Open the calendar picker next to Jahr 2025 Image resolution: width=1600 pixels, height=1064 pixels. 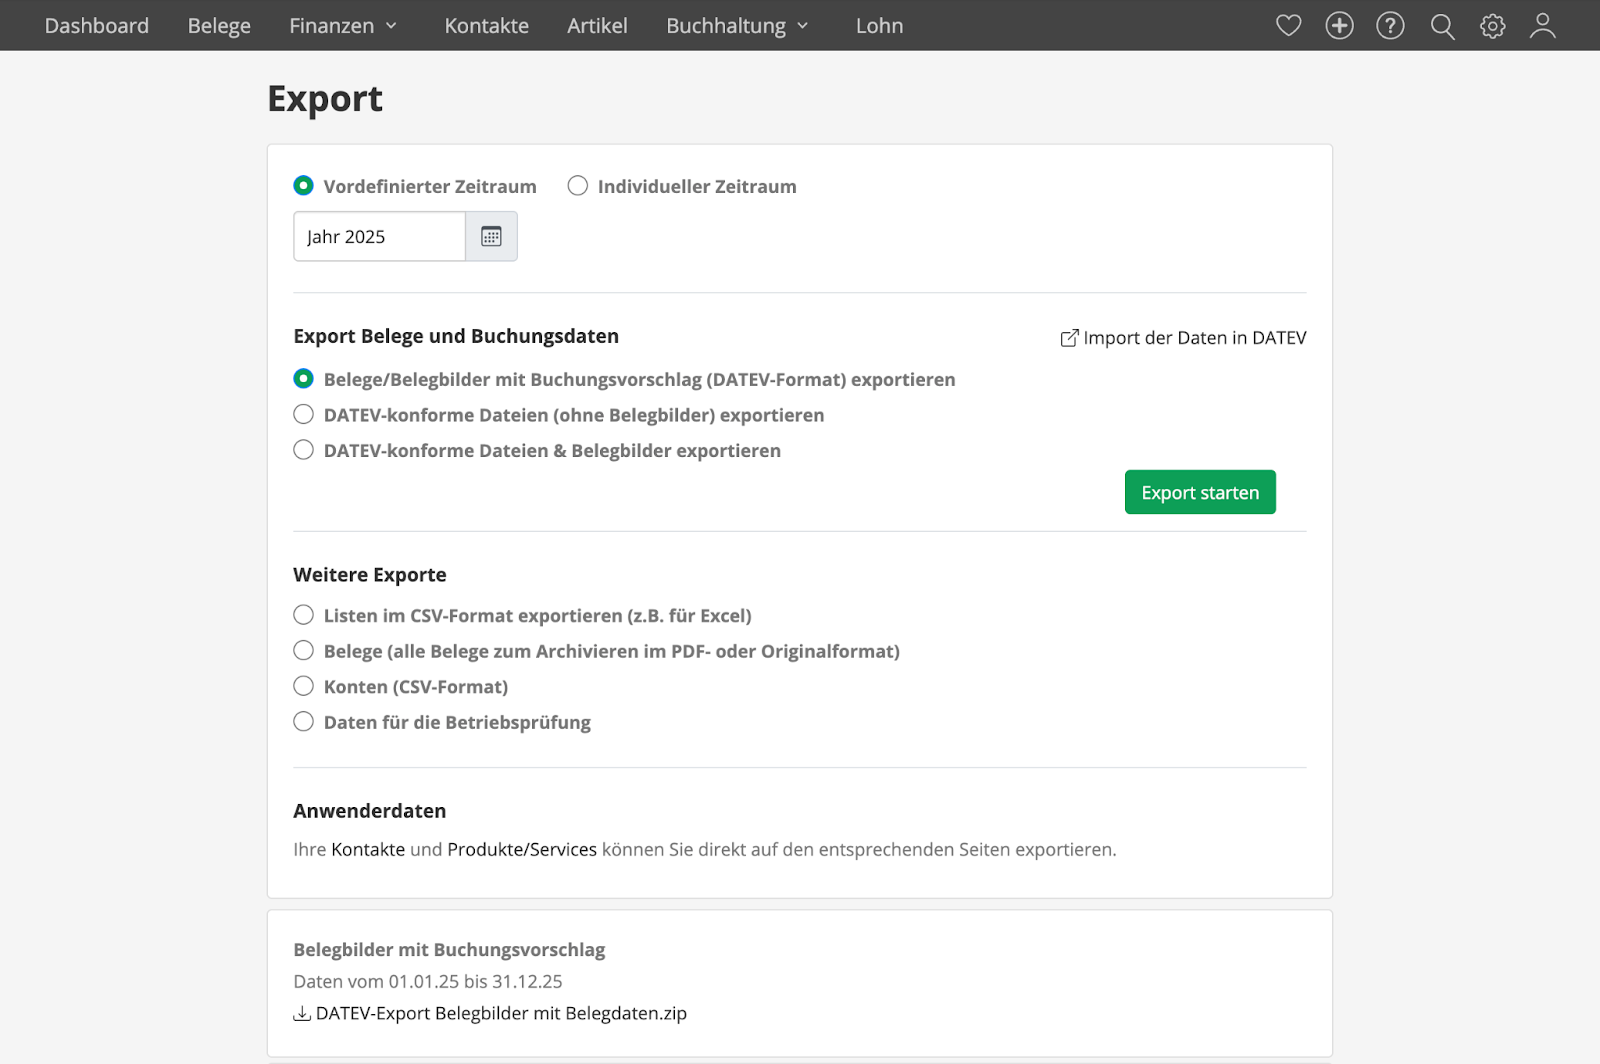(x=491, y=236)
